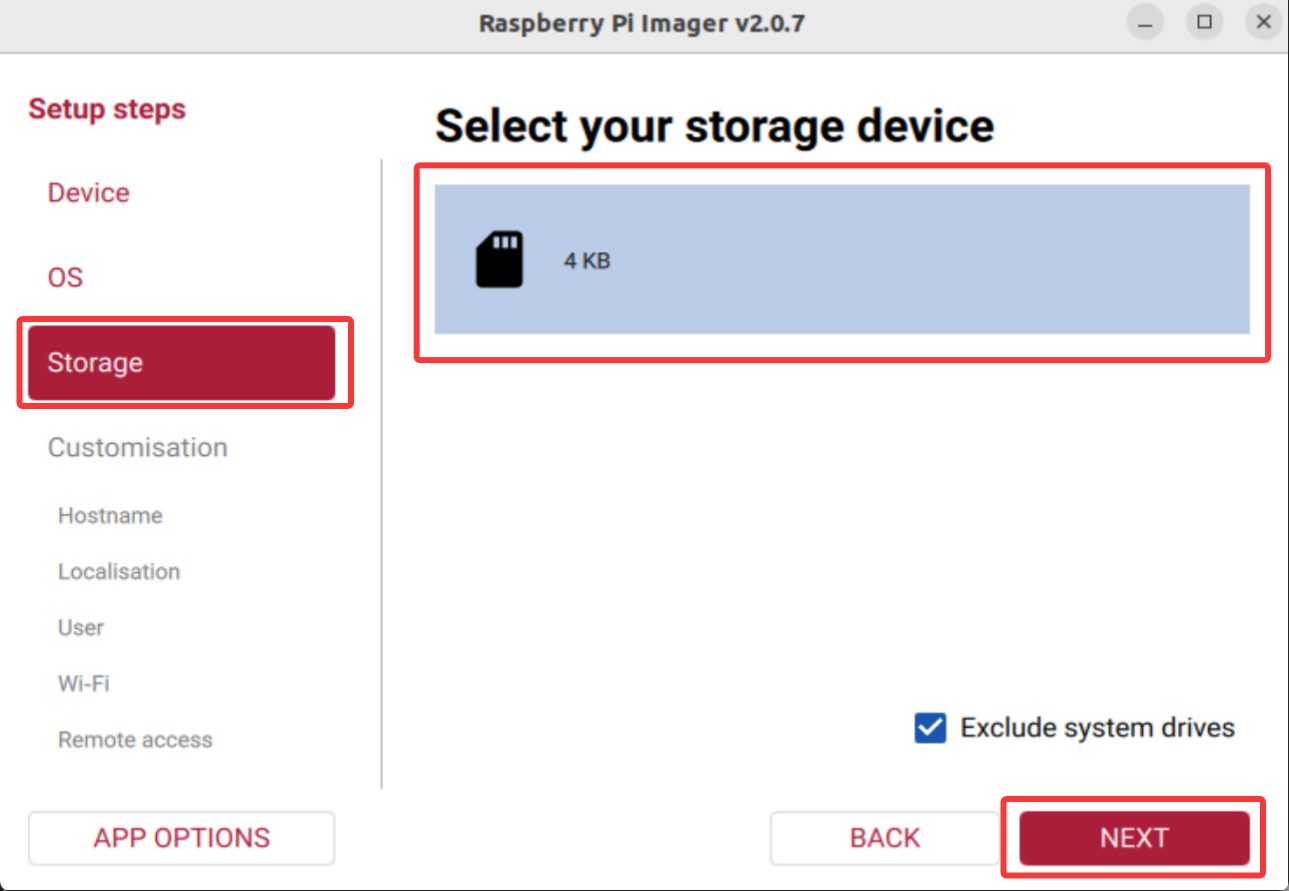Proceed with the NEXT button
Viewport: 1289px width, 891px height.
[1134, 838]
